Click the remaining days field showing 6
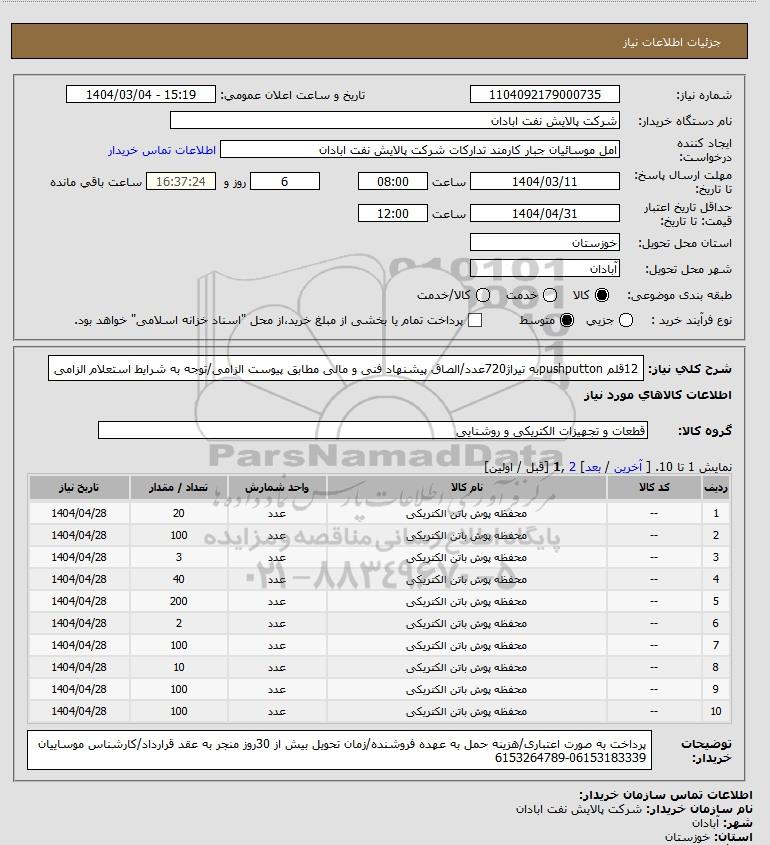Screen dimensions: 770x845 pos(285,181)
